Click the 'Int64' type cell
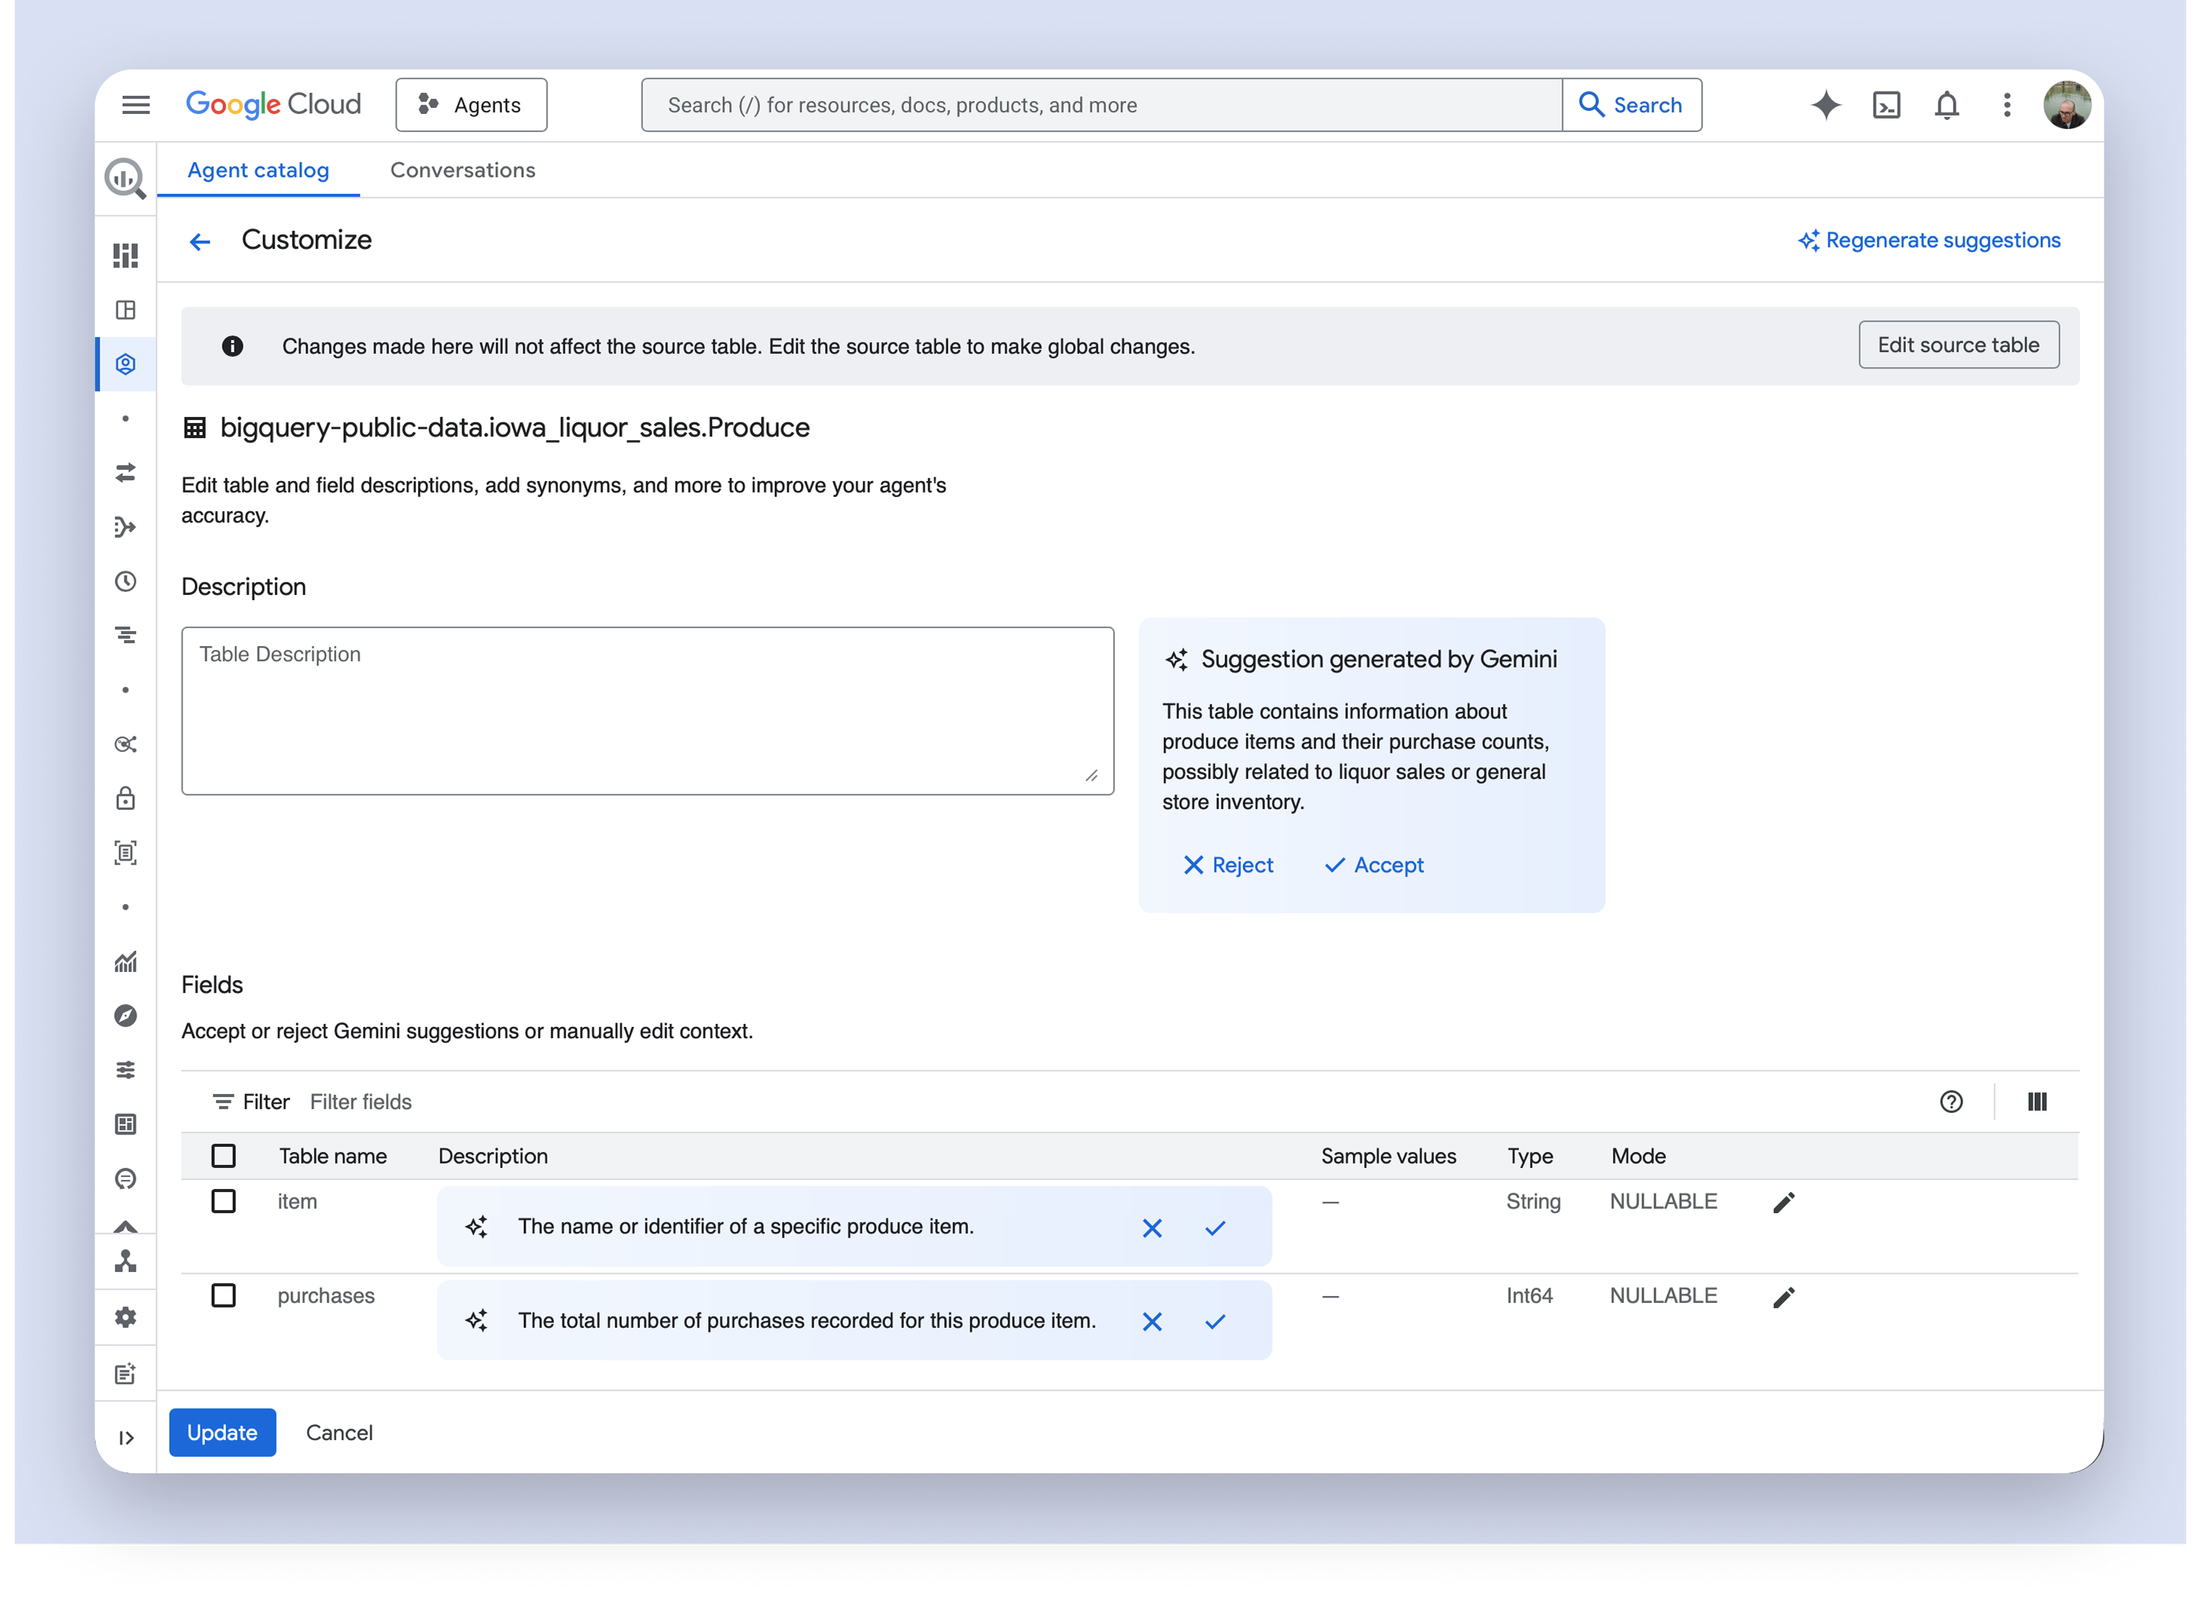The width and height of the screenshot is (2200, 1600). [x=1529, y=1295]
